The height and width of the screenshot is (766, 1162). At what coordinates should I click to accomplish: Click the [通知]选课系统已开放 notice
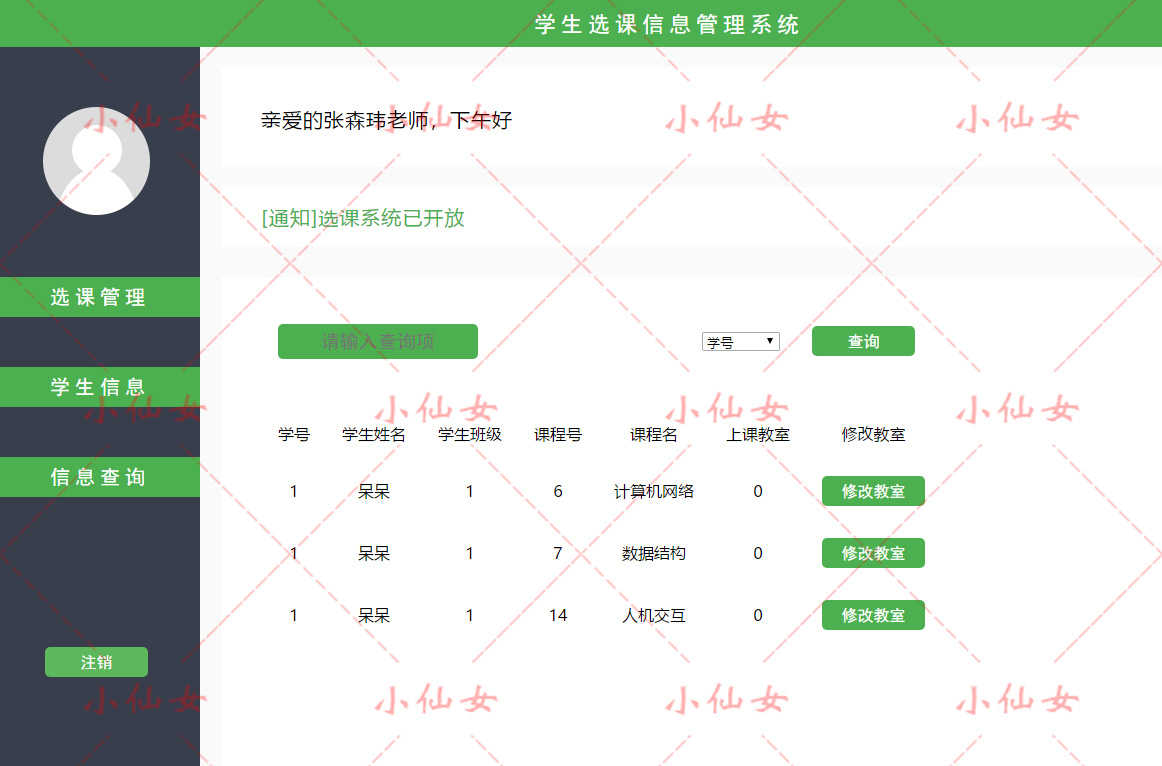(x=363, y=218)
